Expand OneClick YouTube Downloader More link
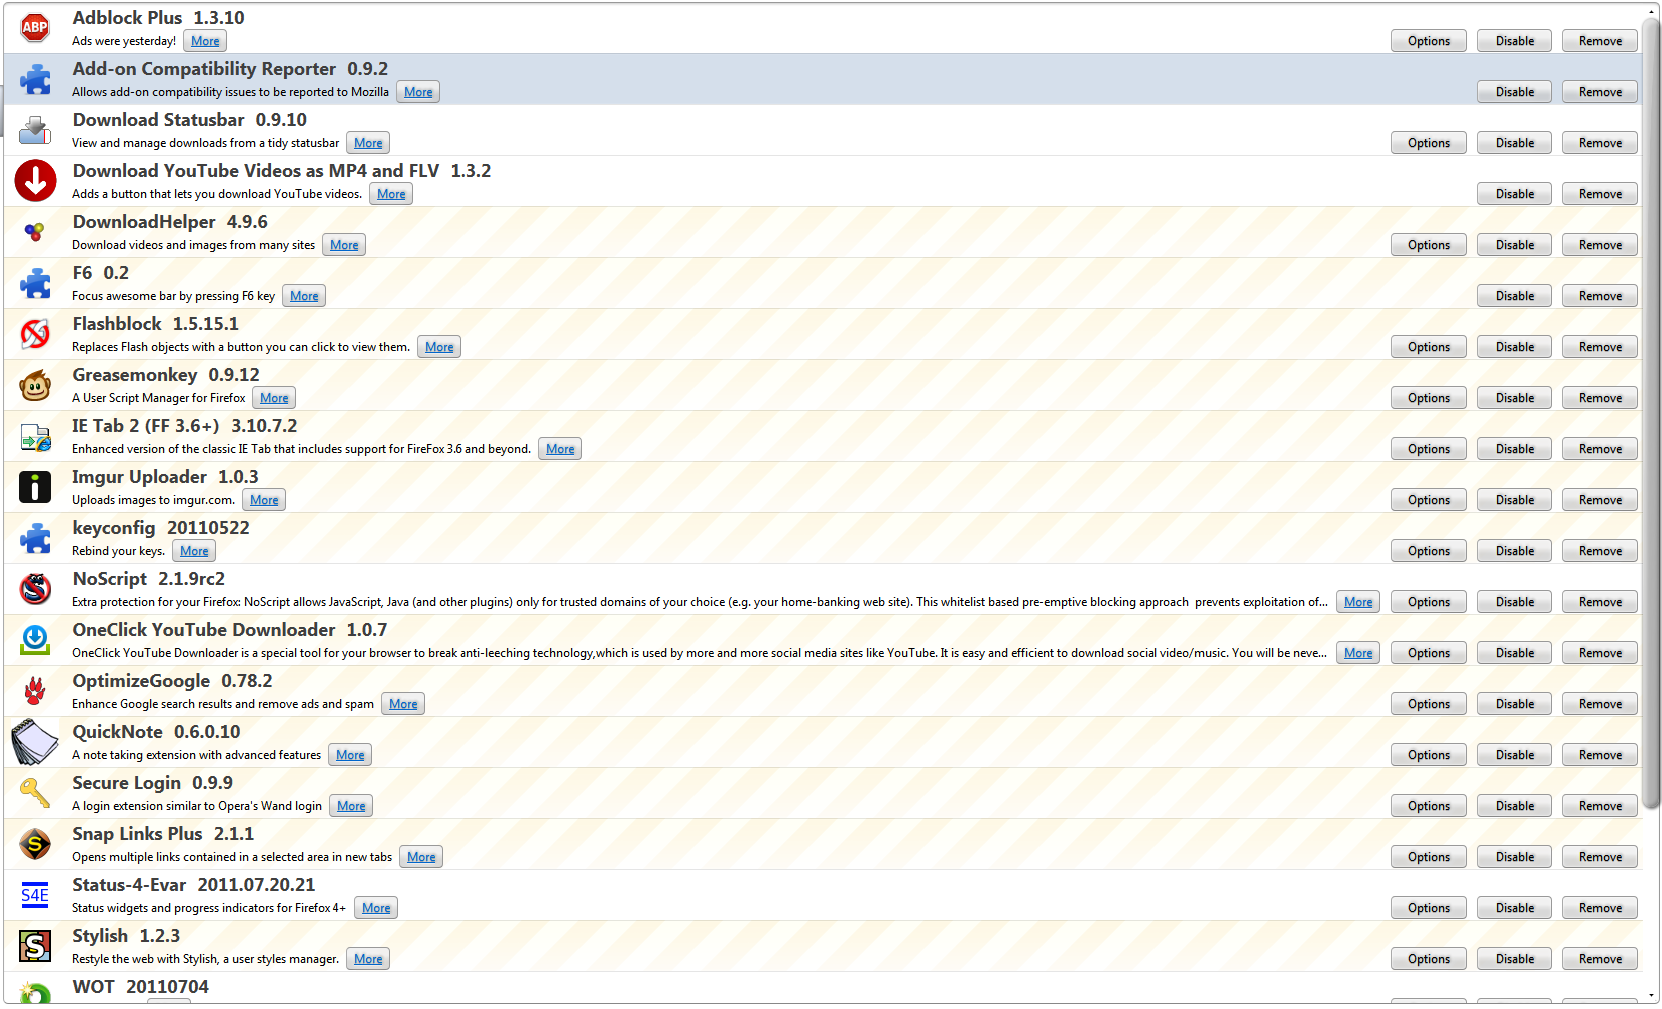Screen dimensions: 1662x1009 [1358, 653]
